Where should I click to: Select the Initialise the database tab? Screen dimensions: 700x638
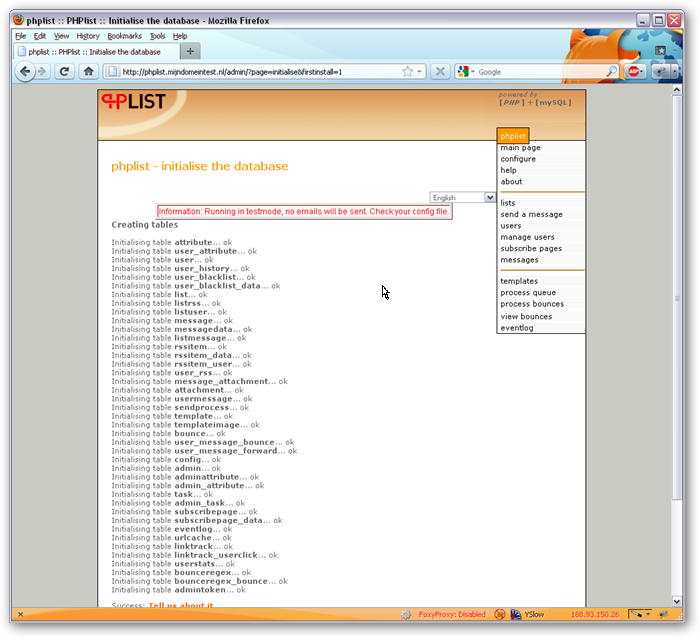coord(96,52)
